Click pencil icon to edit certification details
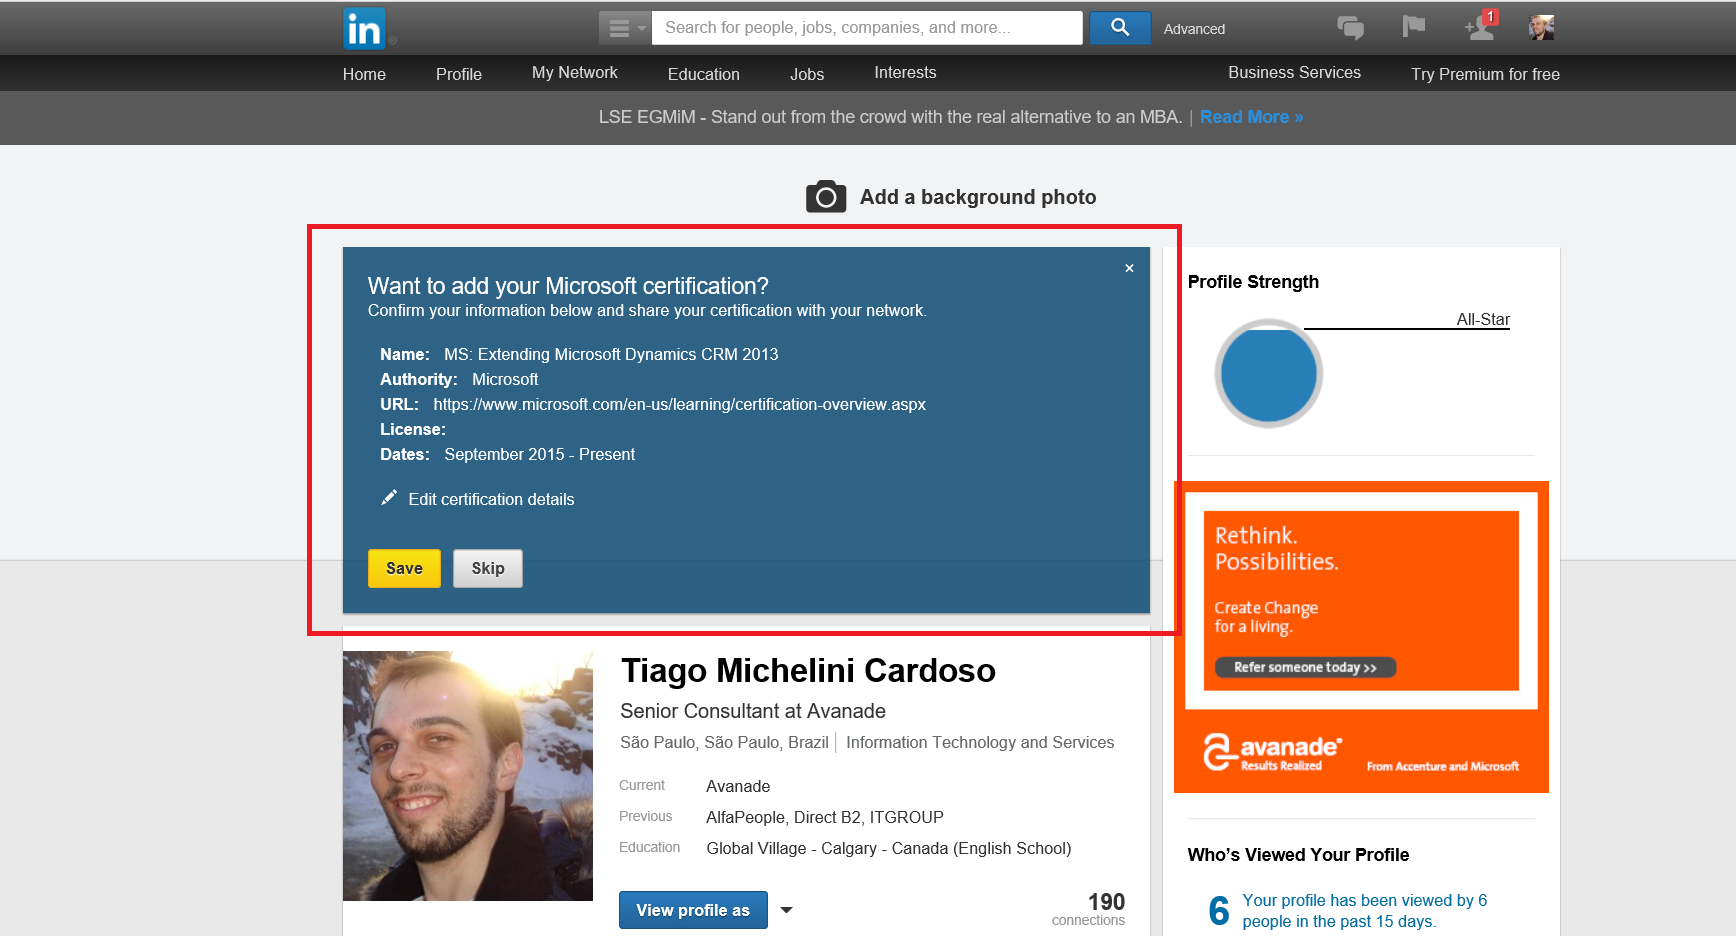 point(389,498)
